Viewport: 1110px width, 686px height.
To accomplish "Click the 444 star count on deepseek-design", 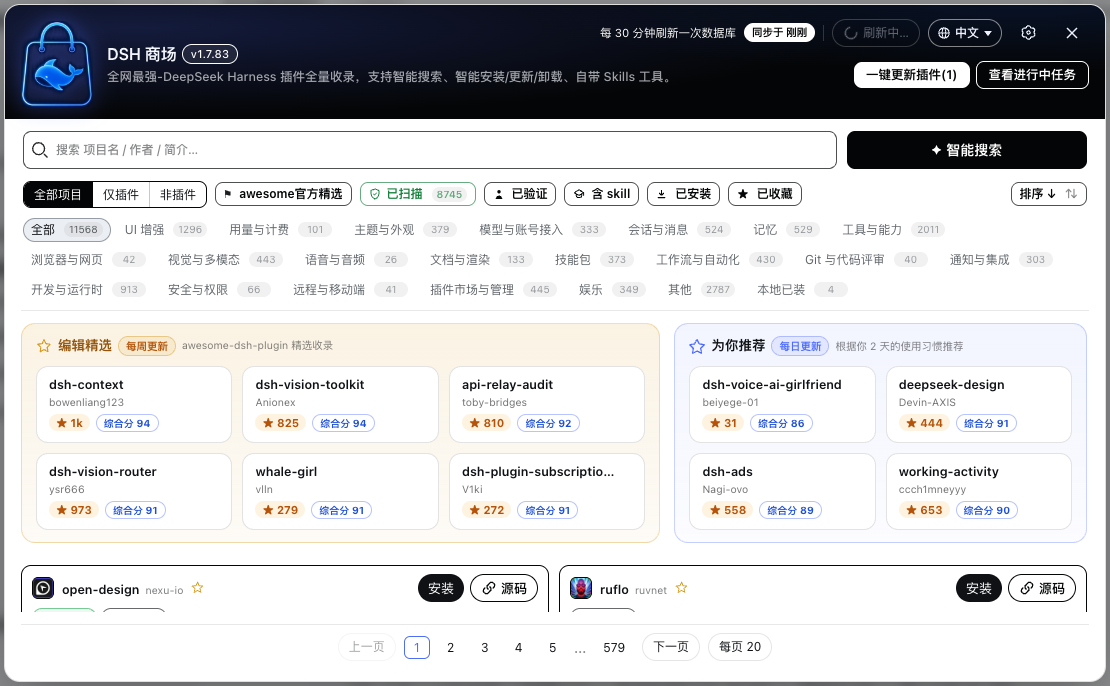I will point(925,423).
